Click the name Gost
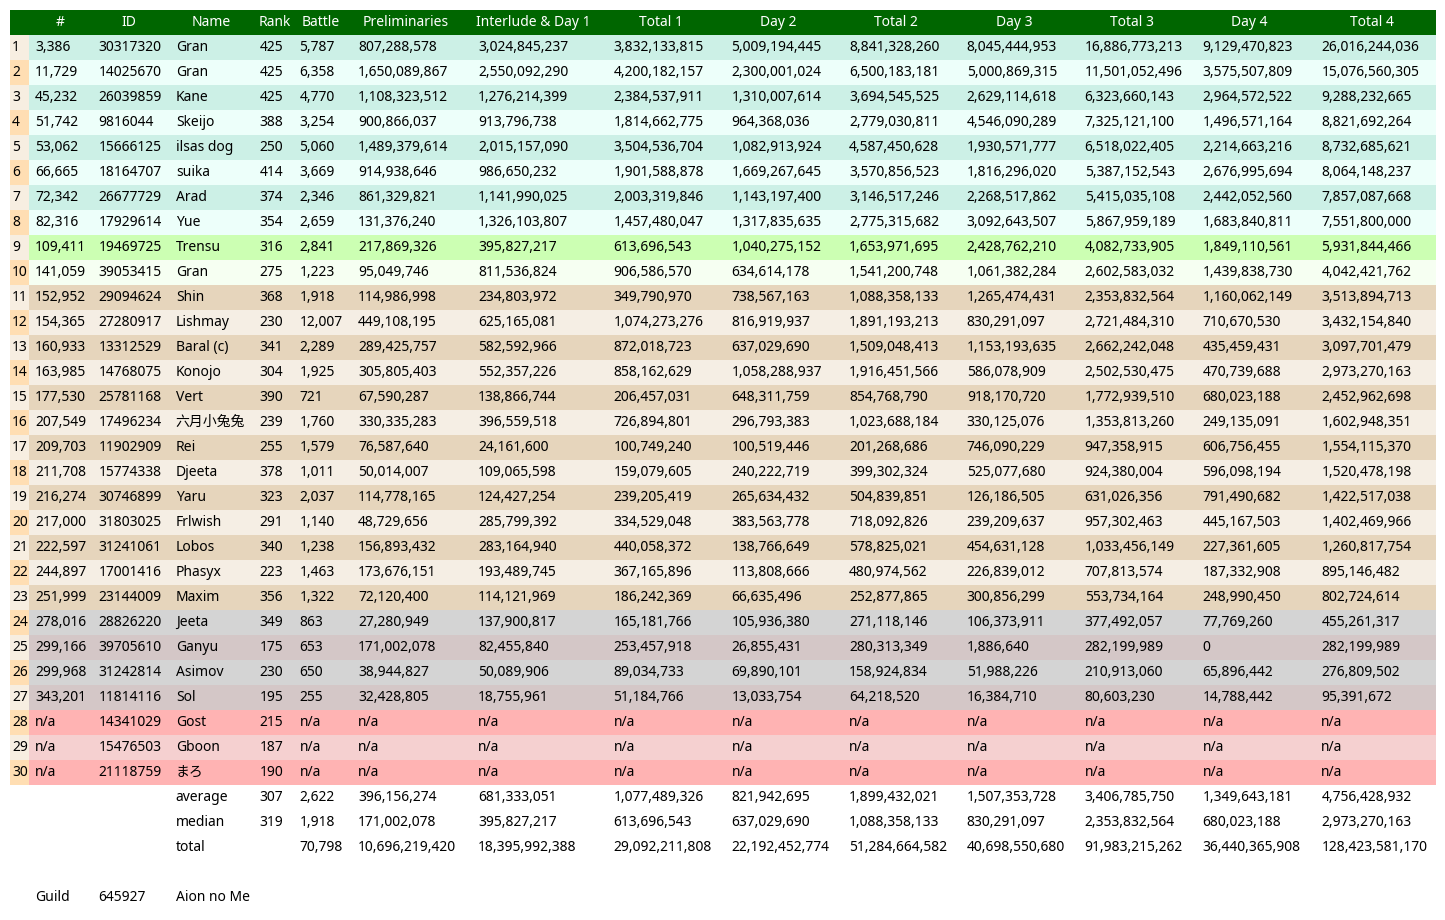The height and width of the screenshot is (920, 1445). click(x=191, y=721)
